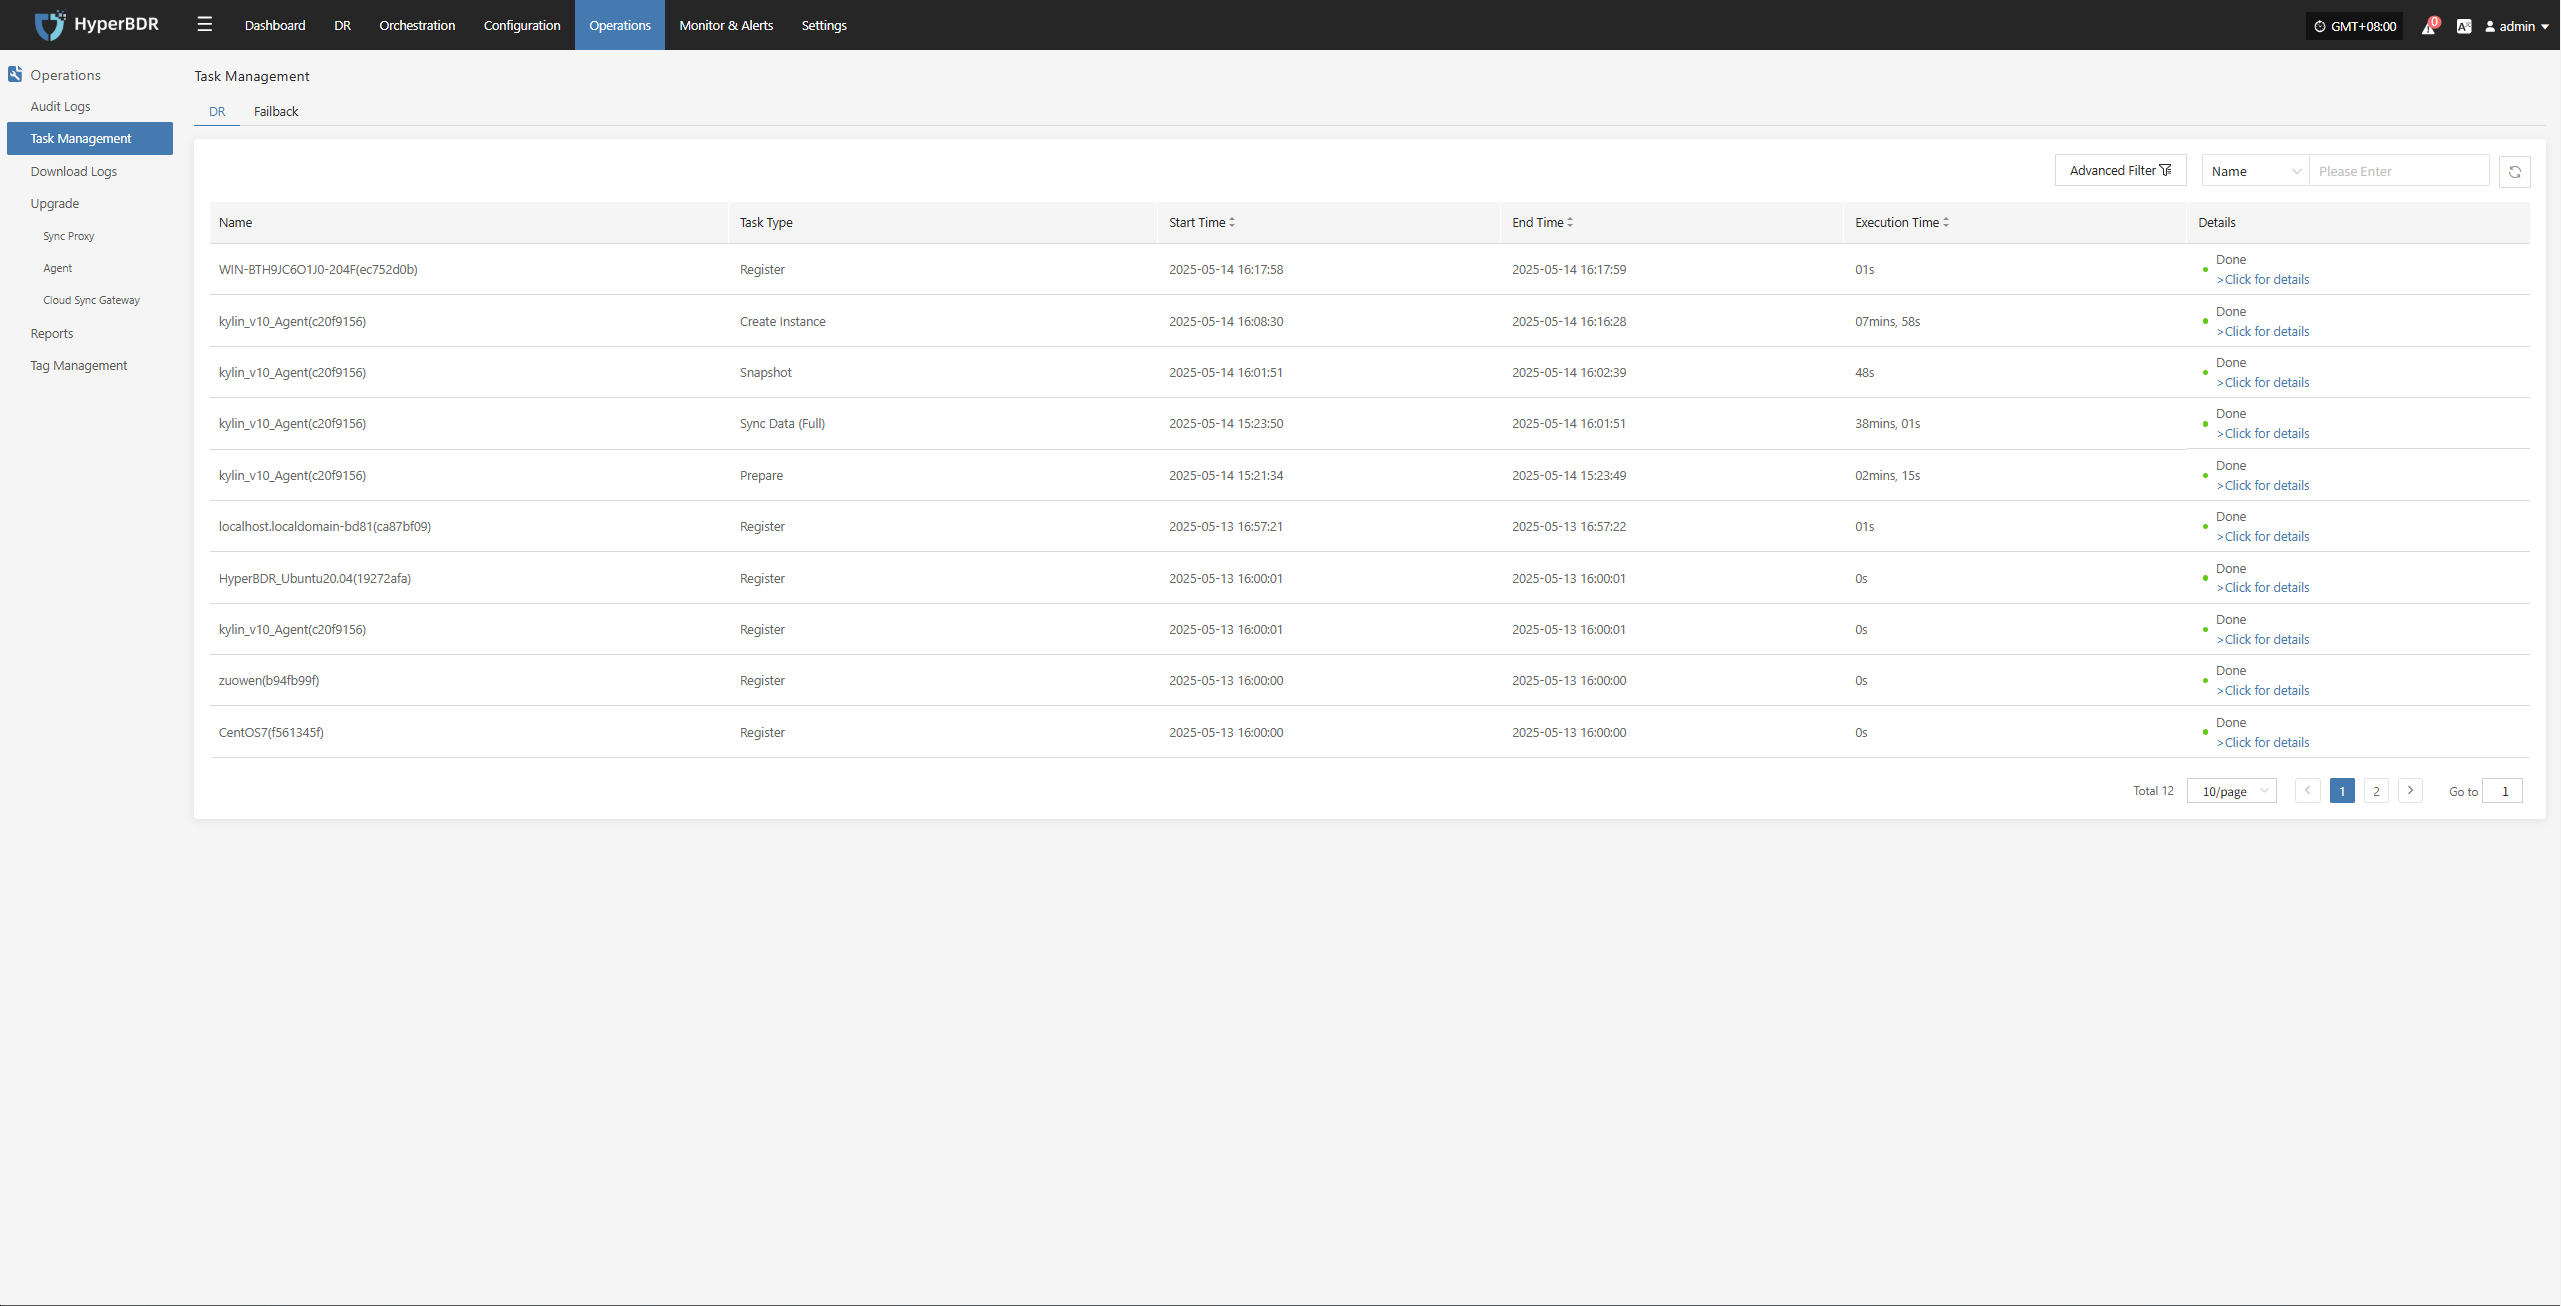Click the language switch icon
The width and height of the screenshot is (2561, 1306).
click(x=2464, y=26)
